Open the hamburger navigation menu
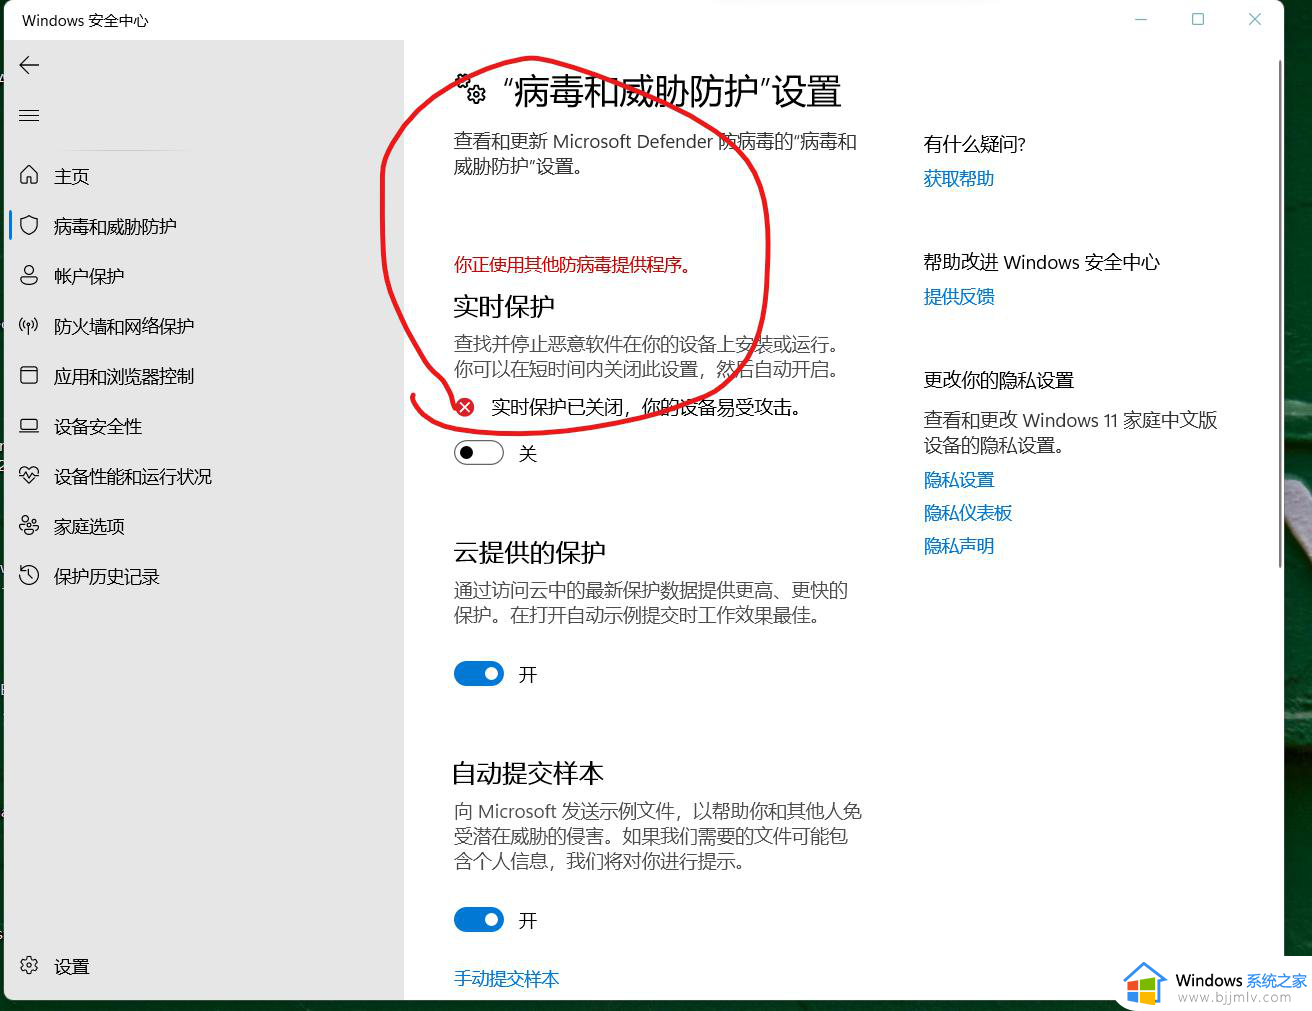The height and width of the screenshot is (1011, 1312). click(x=29, y=116)
